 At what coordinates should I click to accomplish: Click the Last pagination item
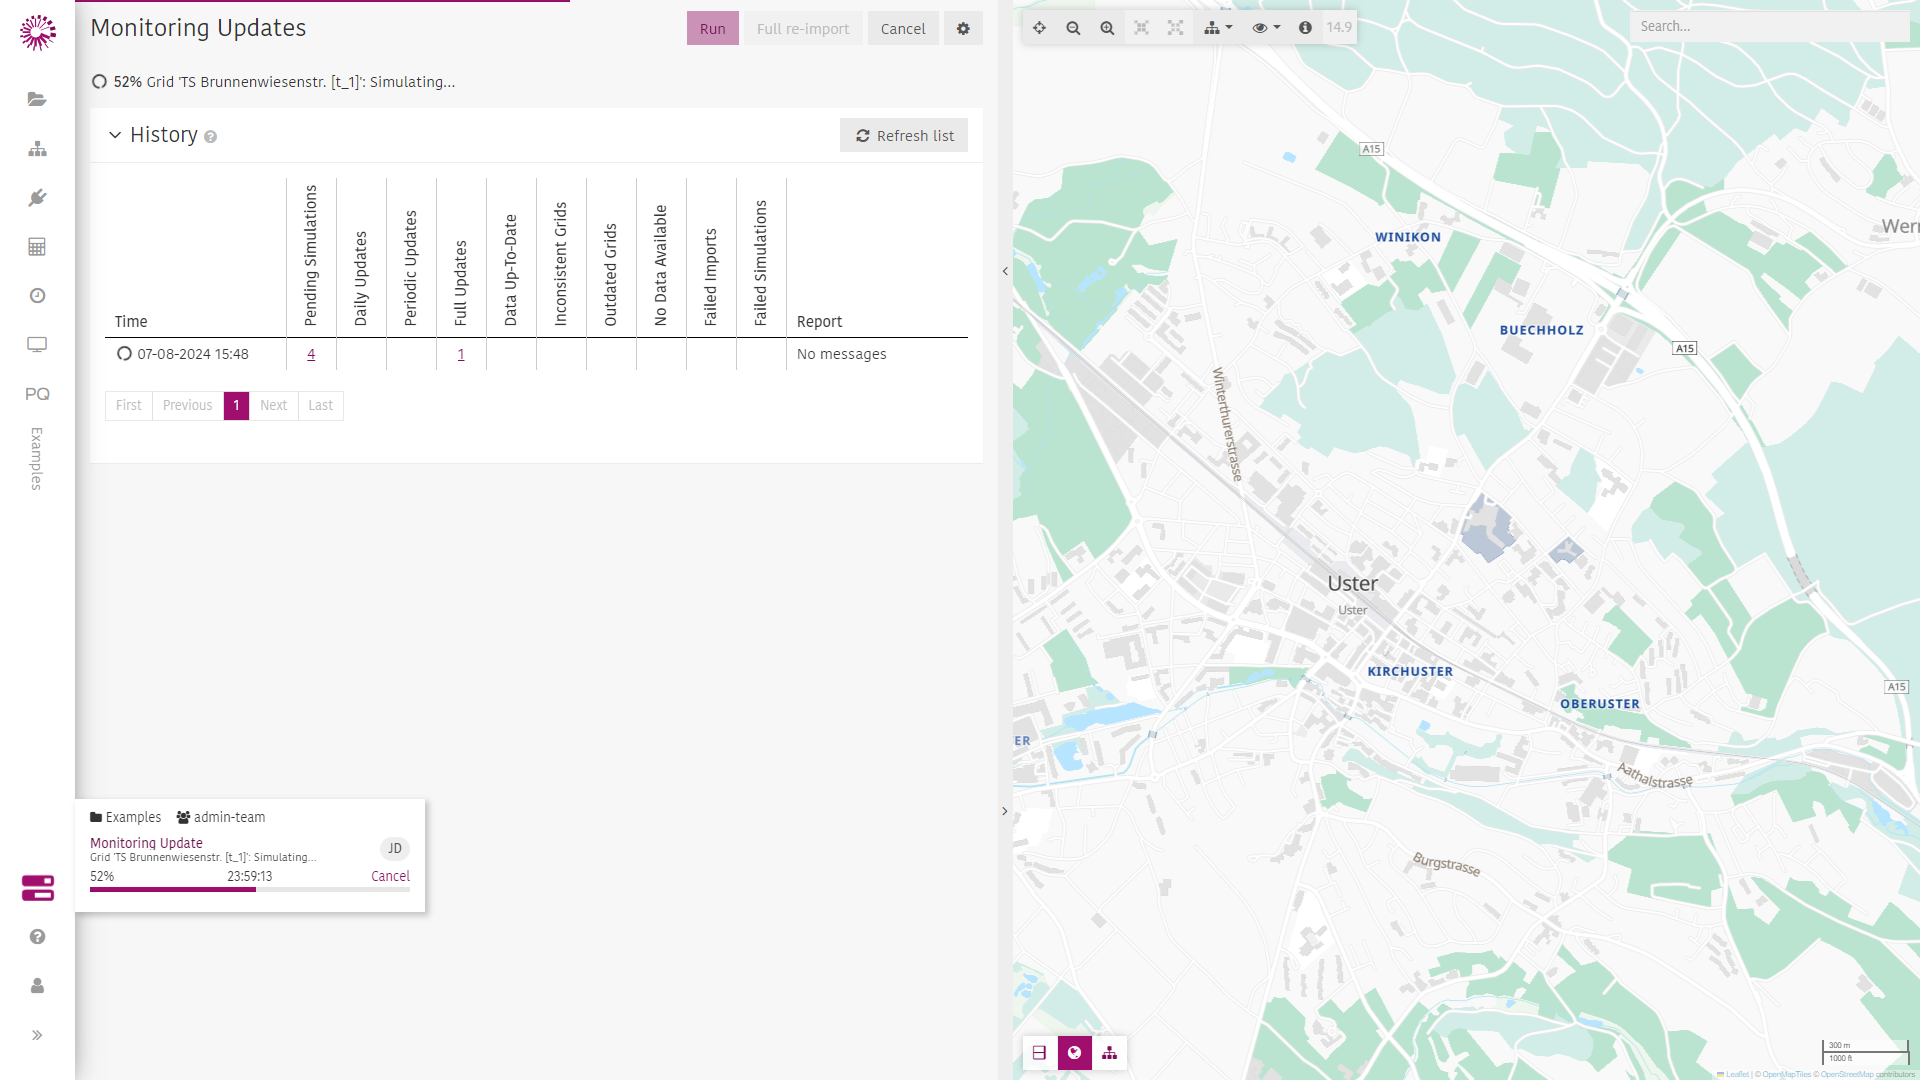pyautogui.click(x=320, y=405)
